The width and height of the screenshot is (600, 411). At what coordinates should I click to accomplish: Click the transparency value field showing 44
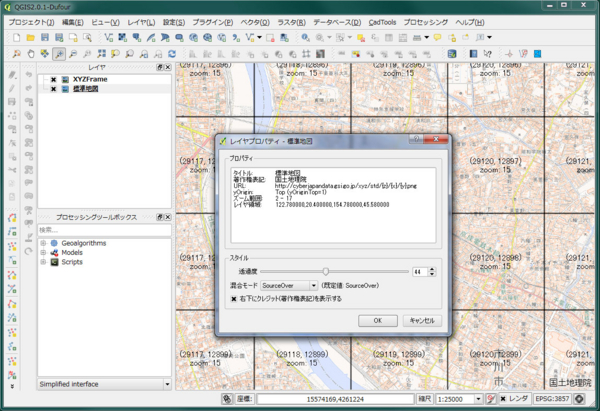tap(421, 272)
